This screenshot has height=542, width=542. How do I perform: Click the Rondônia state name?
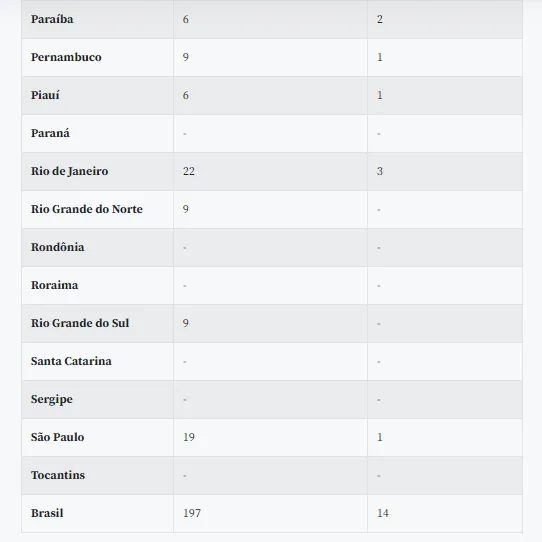point(58,247)
